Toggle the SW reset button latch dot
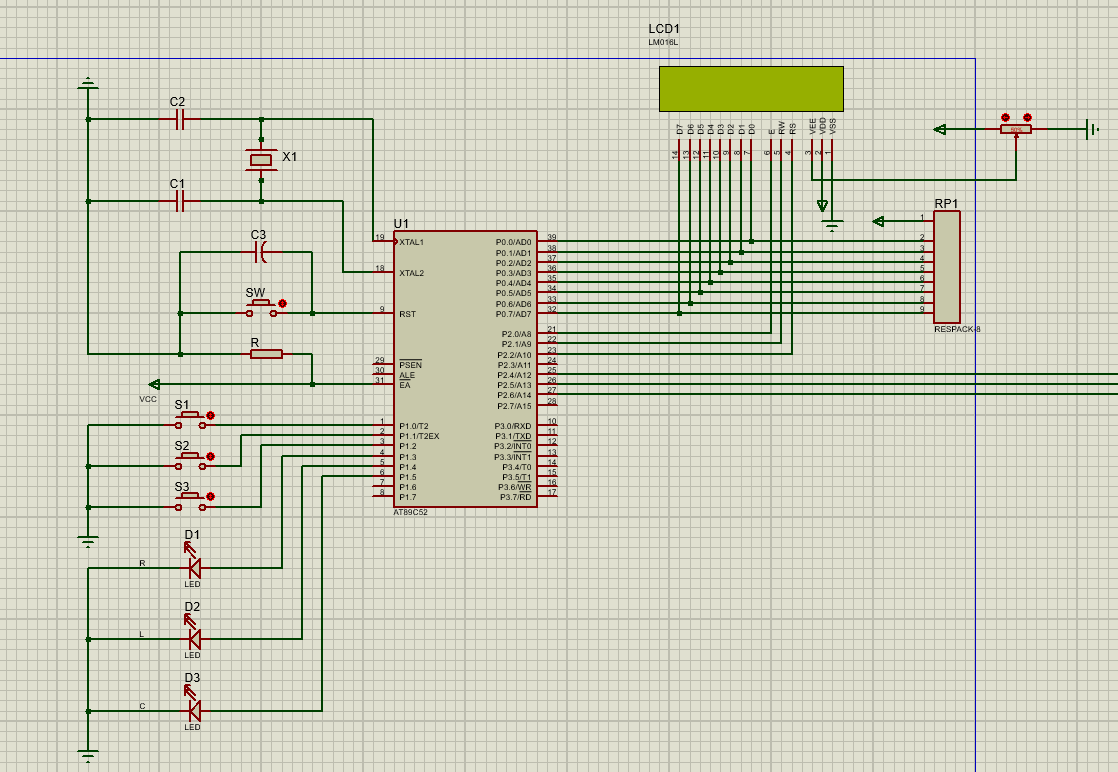Viewport: 1118px width, 772px height. tap(282, 303)
